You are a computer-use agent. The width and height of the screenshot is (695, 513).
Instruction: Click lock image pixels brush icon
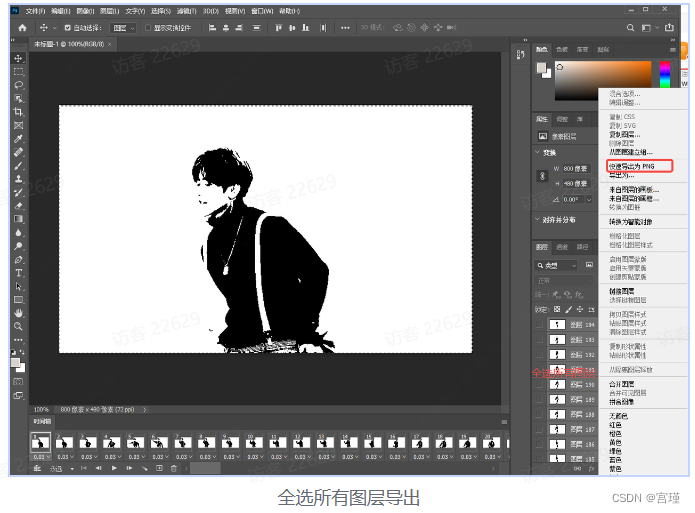pos(569,309)
